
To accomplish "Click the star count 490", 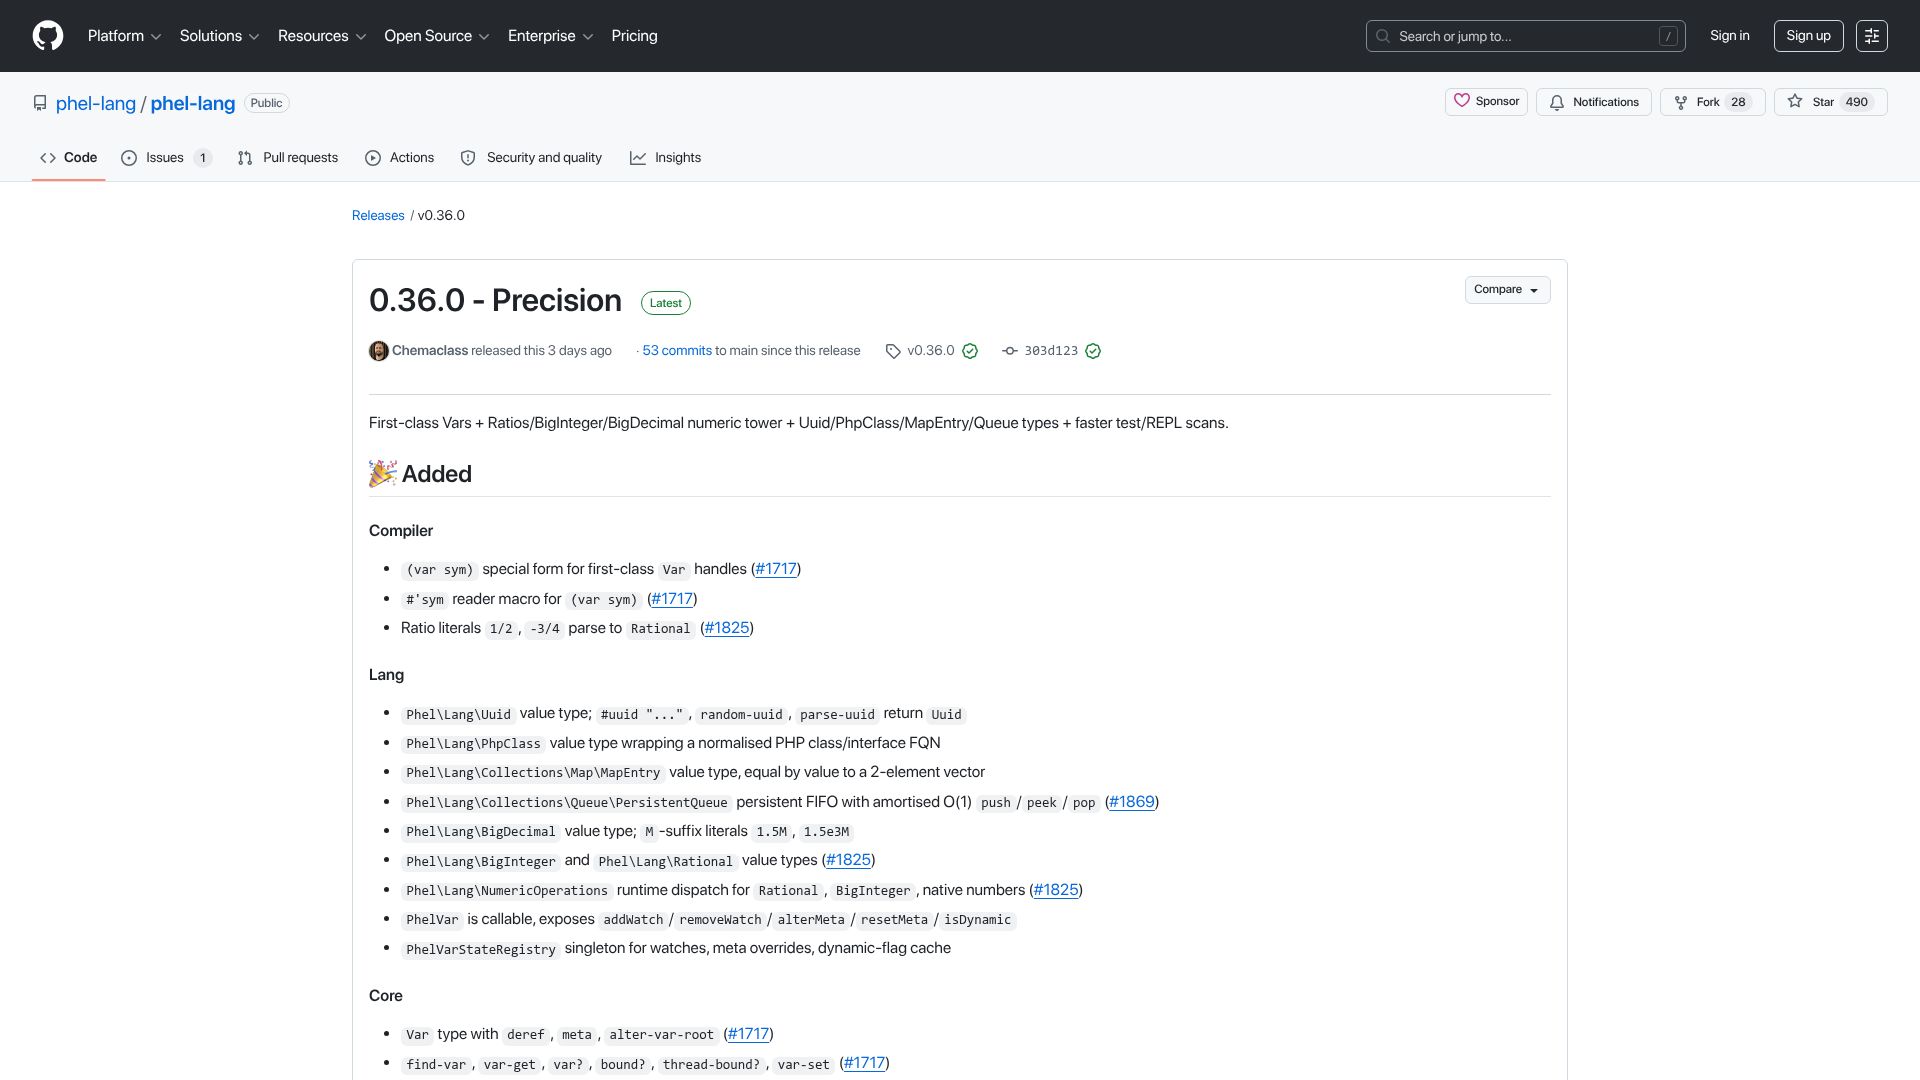I will [1856, 102].
